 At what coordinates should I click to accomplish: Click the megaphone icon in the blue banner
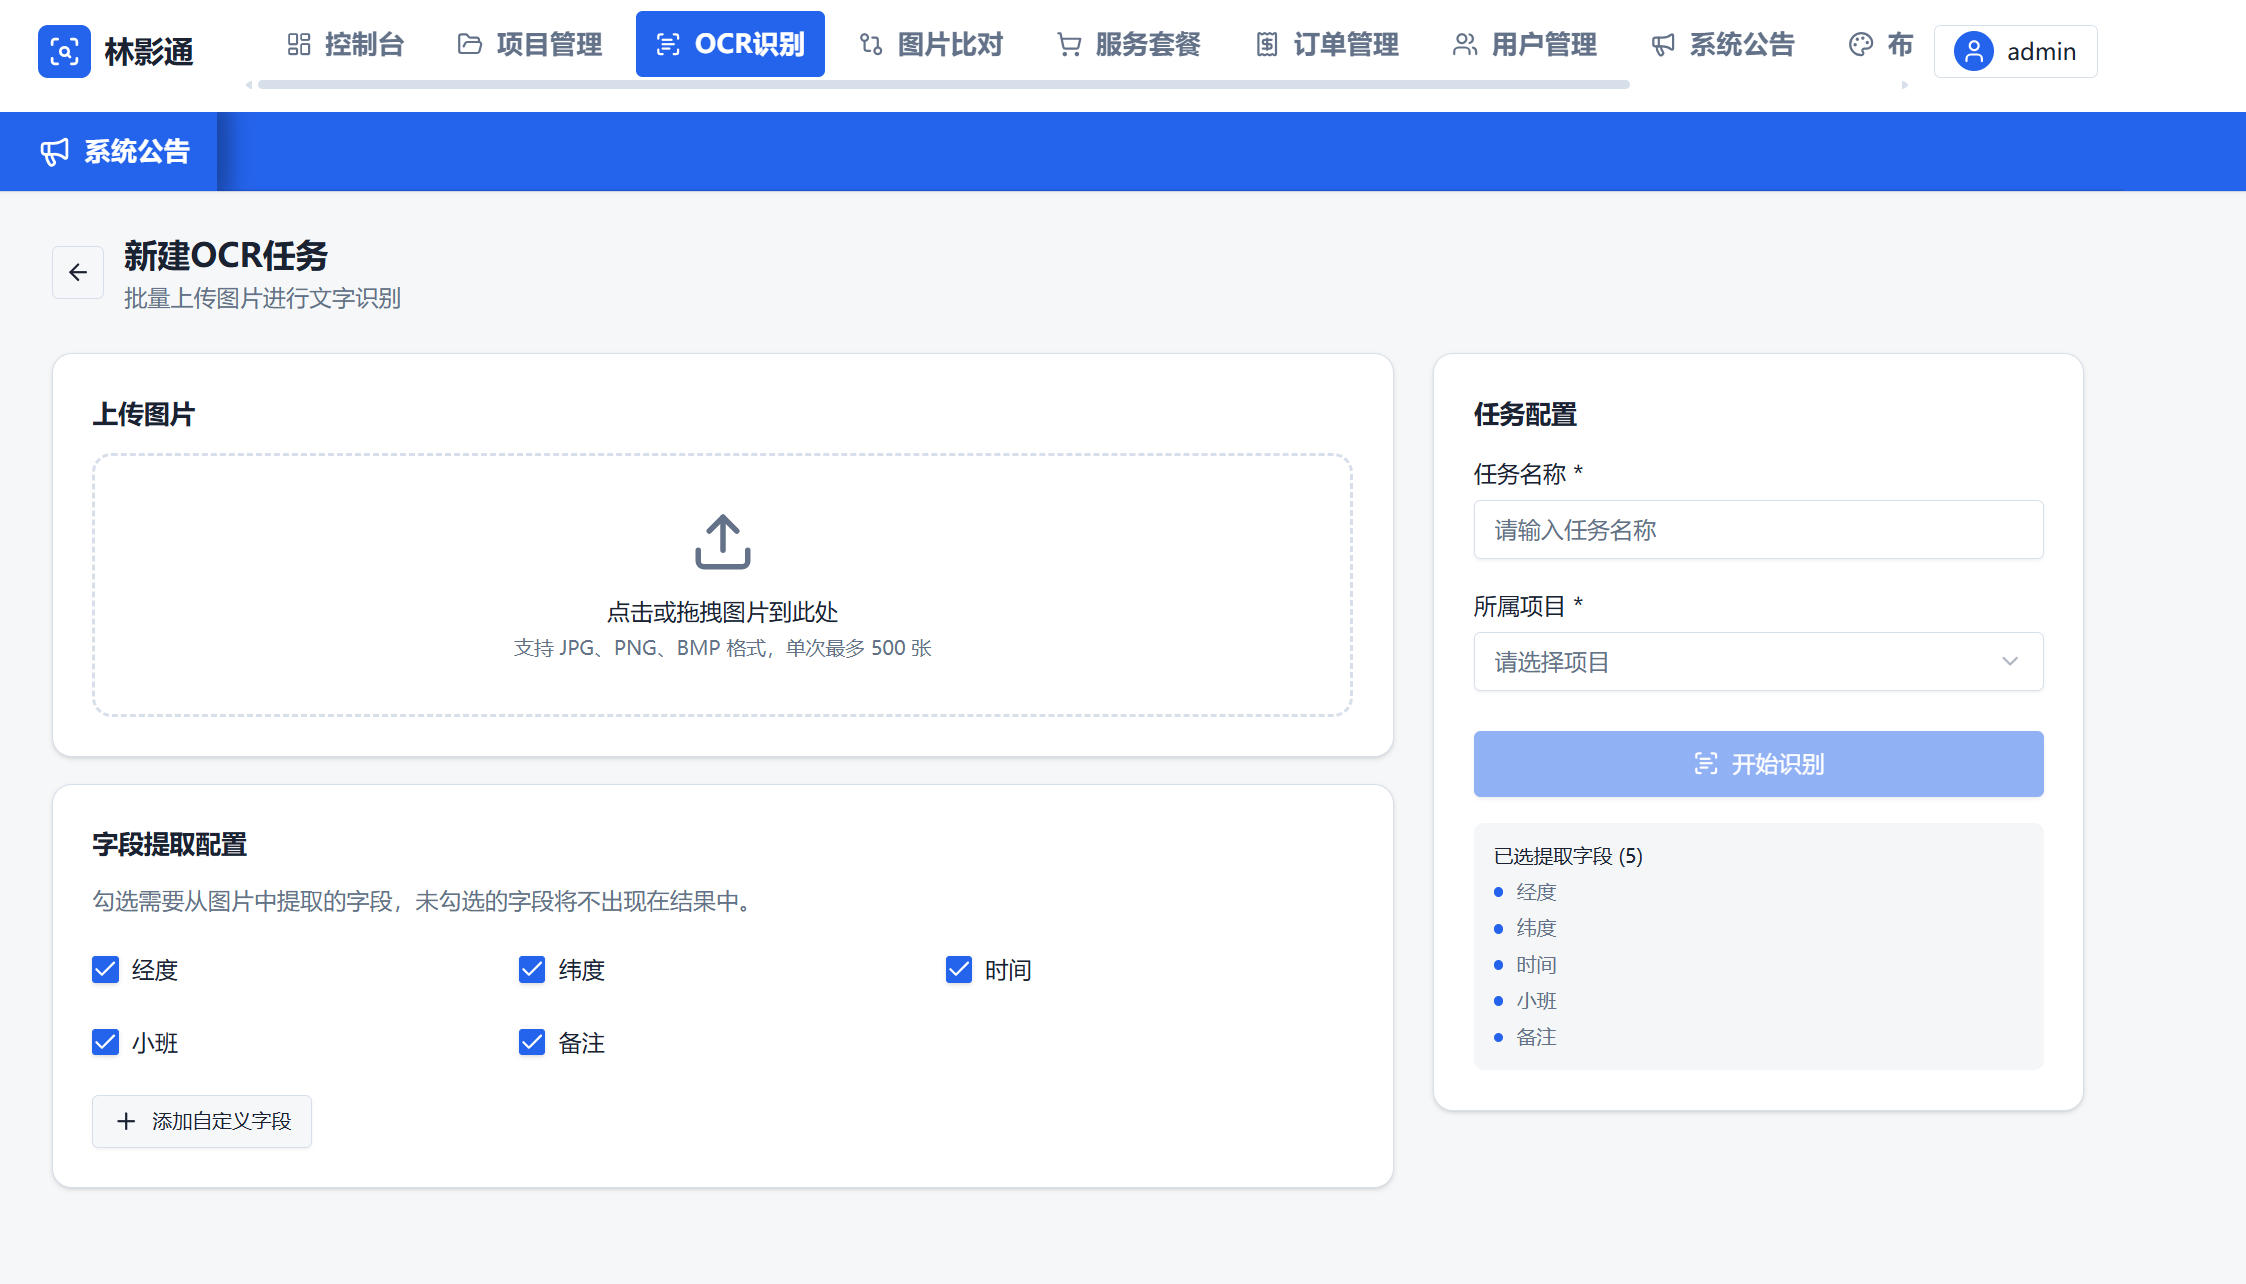pos(55,152)
